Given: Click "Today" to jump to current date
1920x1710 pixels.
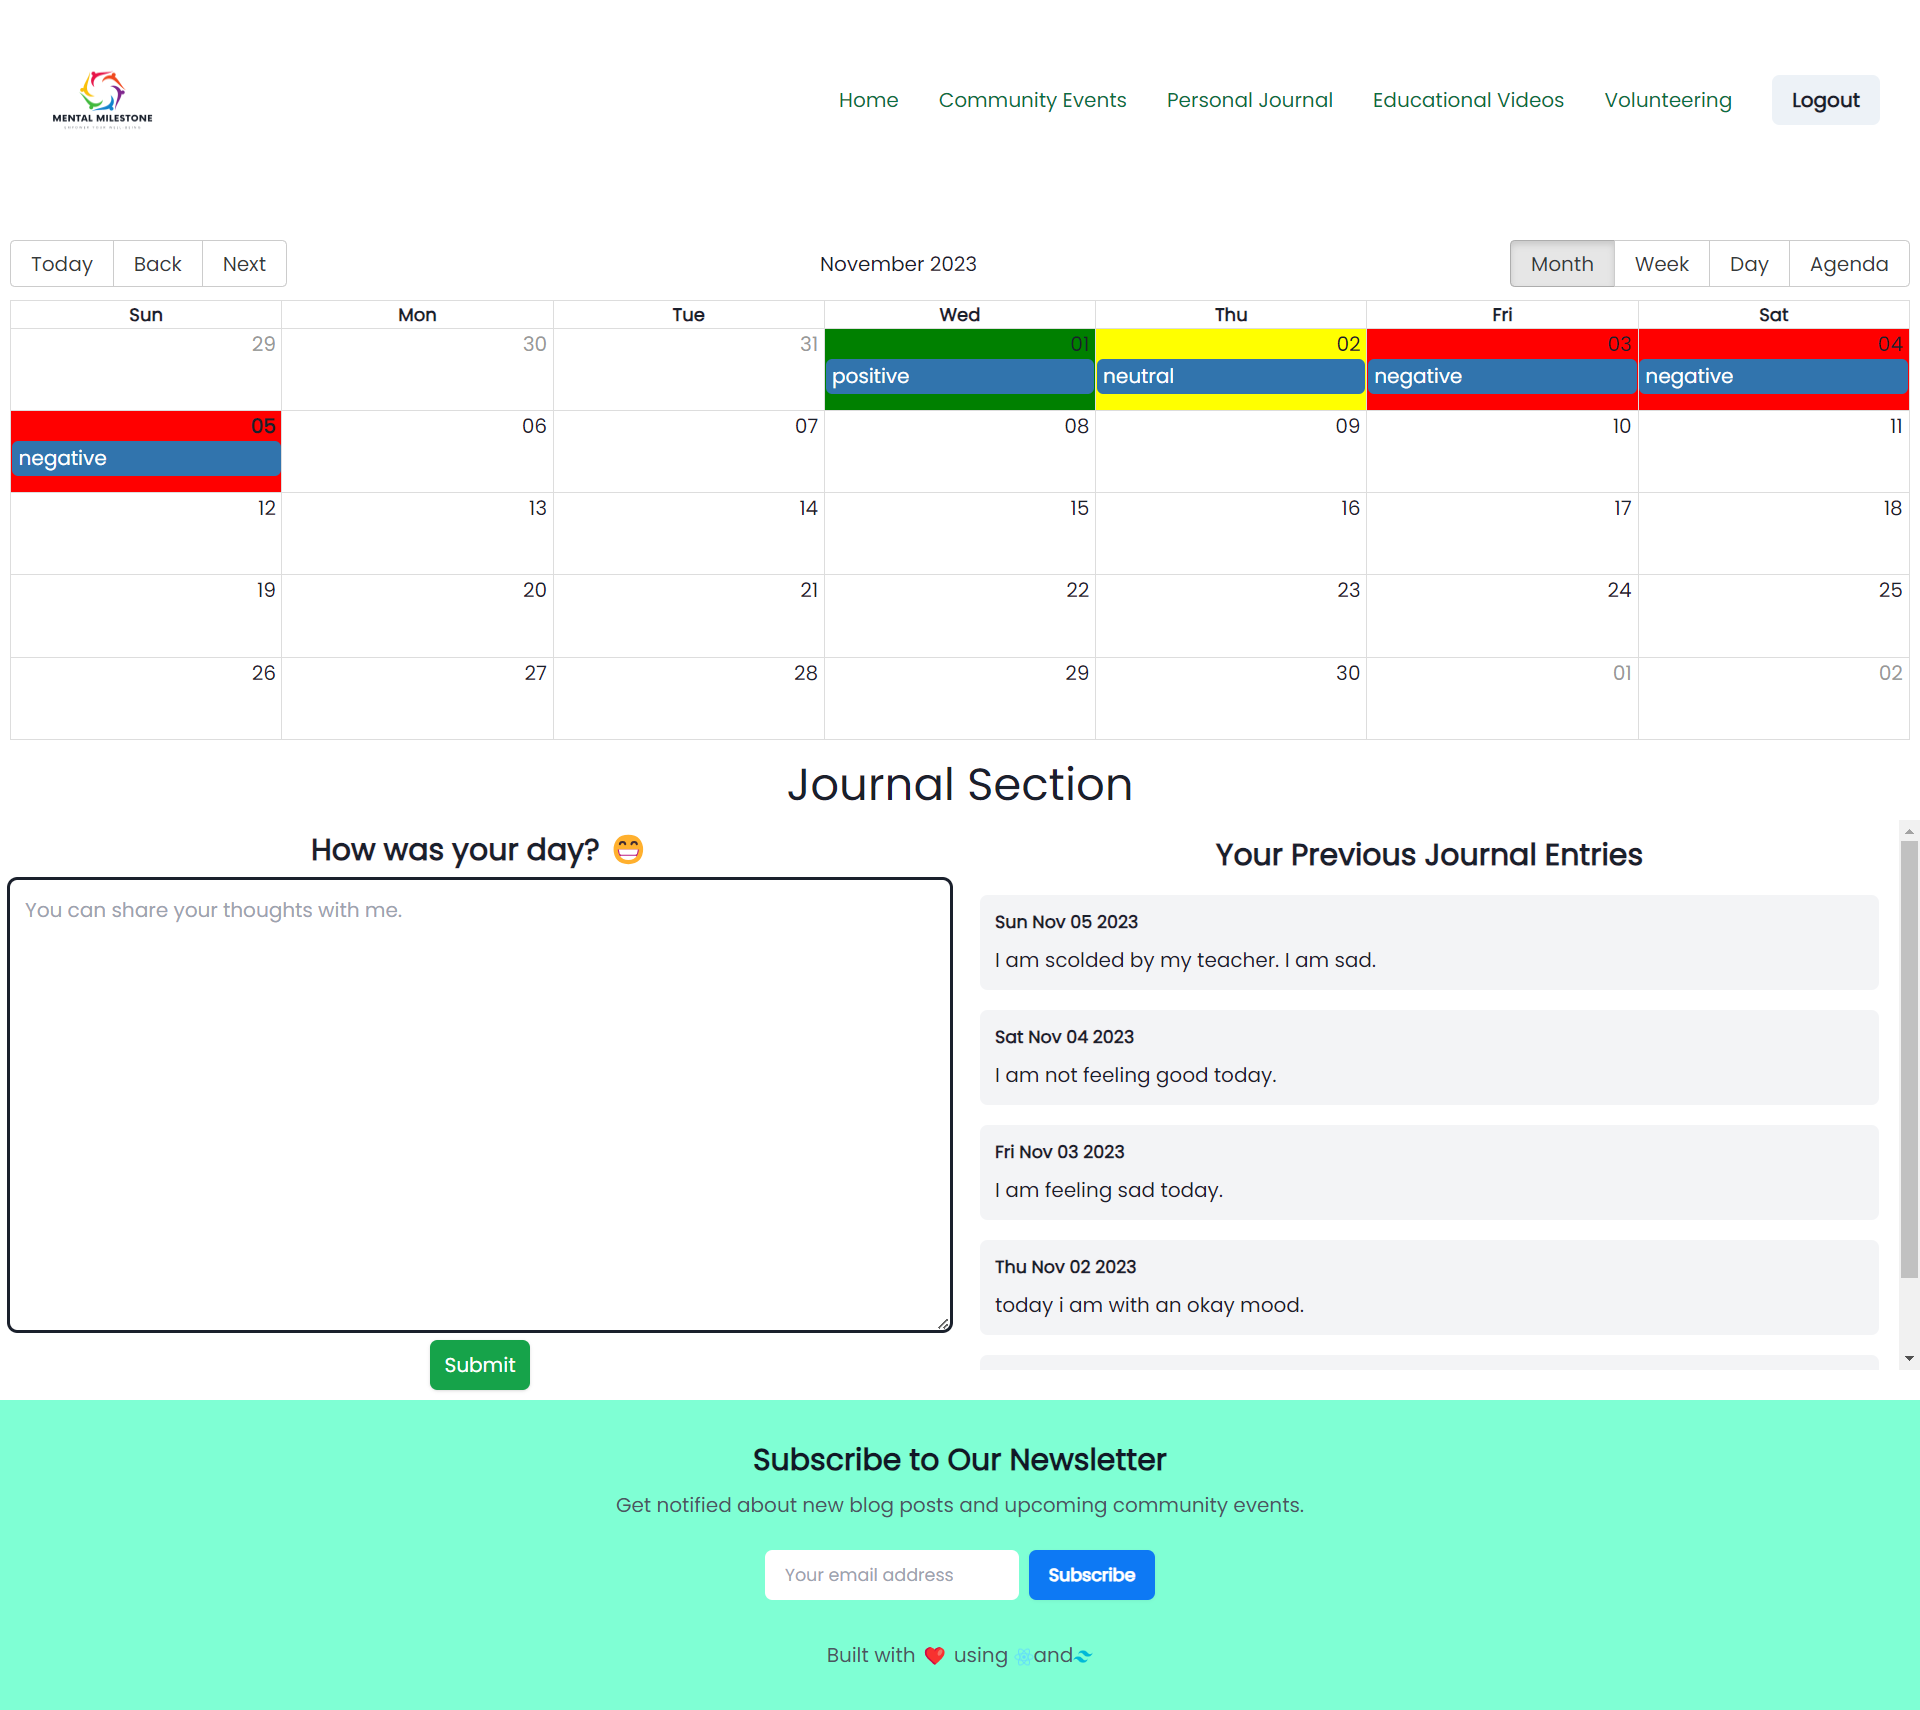Looking at the screenshot, I should [60, 263].
